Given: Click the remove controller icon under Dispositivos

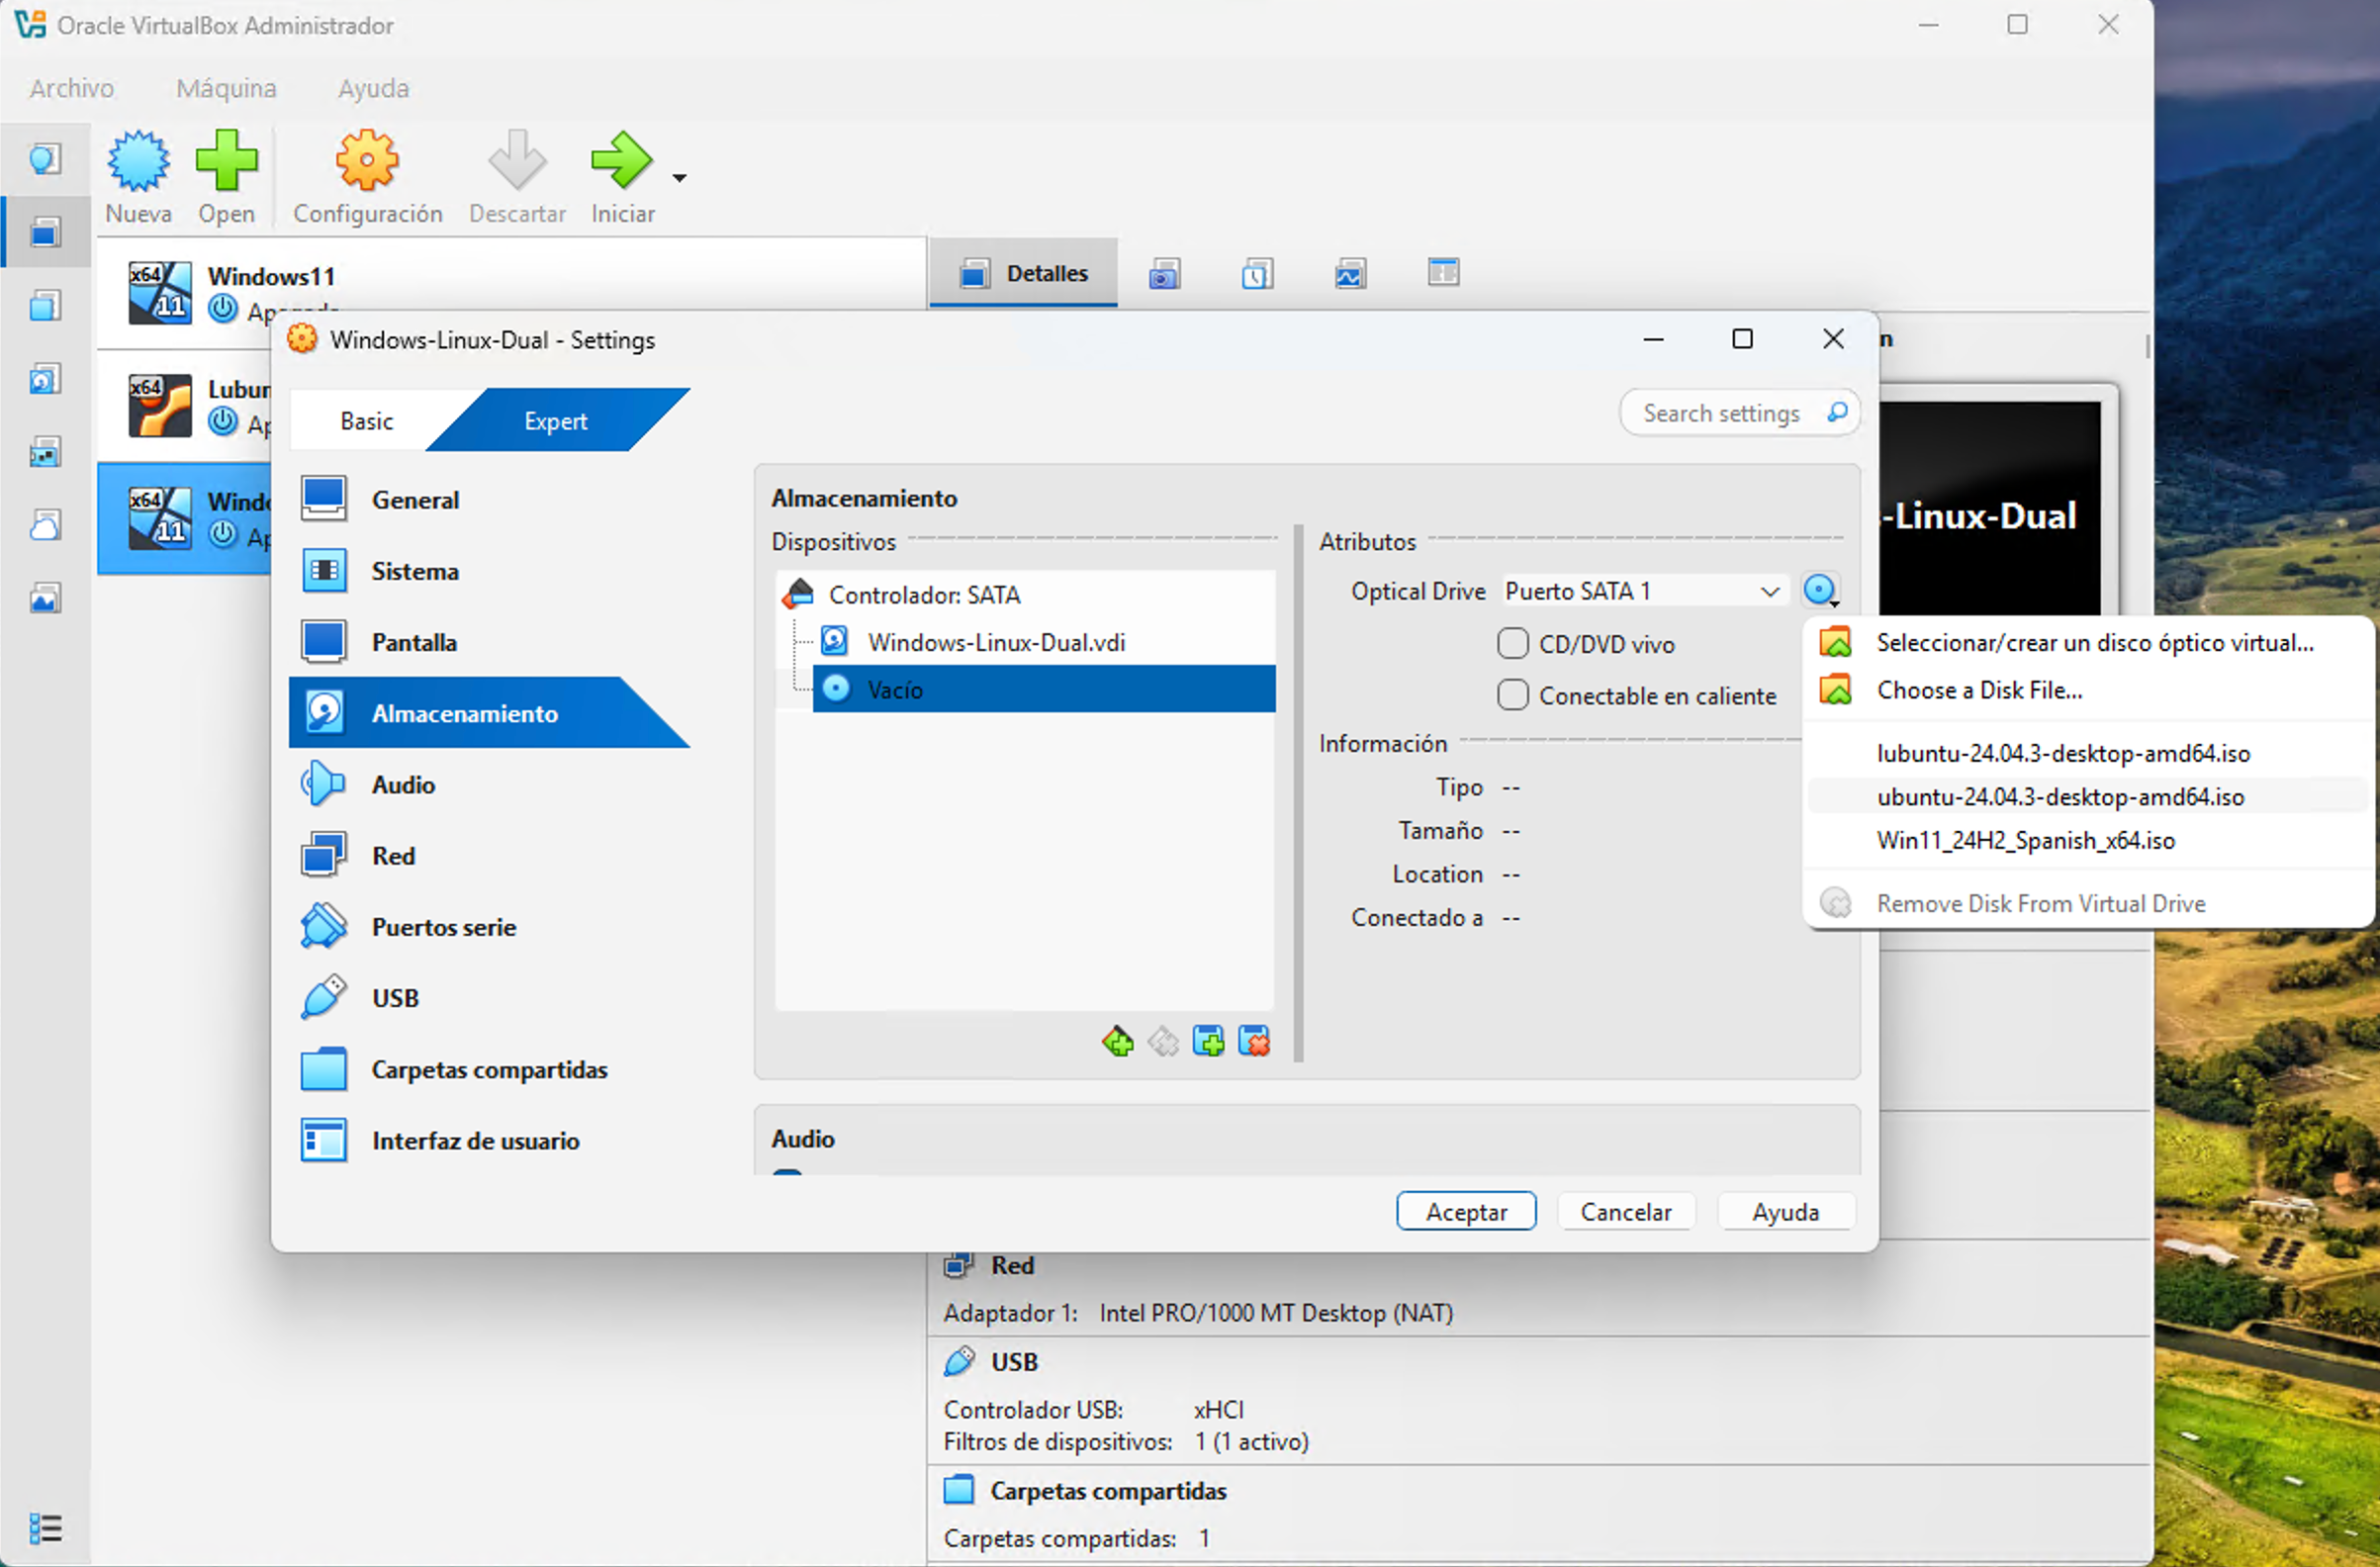Looking at the screenshot, I should coord(1163,1041).
